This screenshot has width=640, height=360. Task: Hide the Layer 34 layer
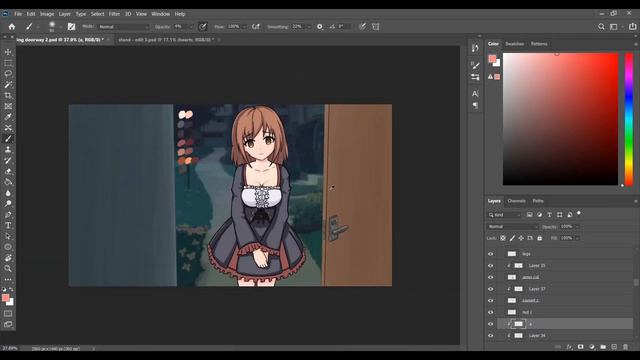click(491, 336)
